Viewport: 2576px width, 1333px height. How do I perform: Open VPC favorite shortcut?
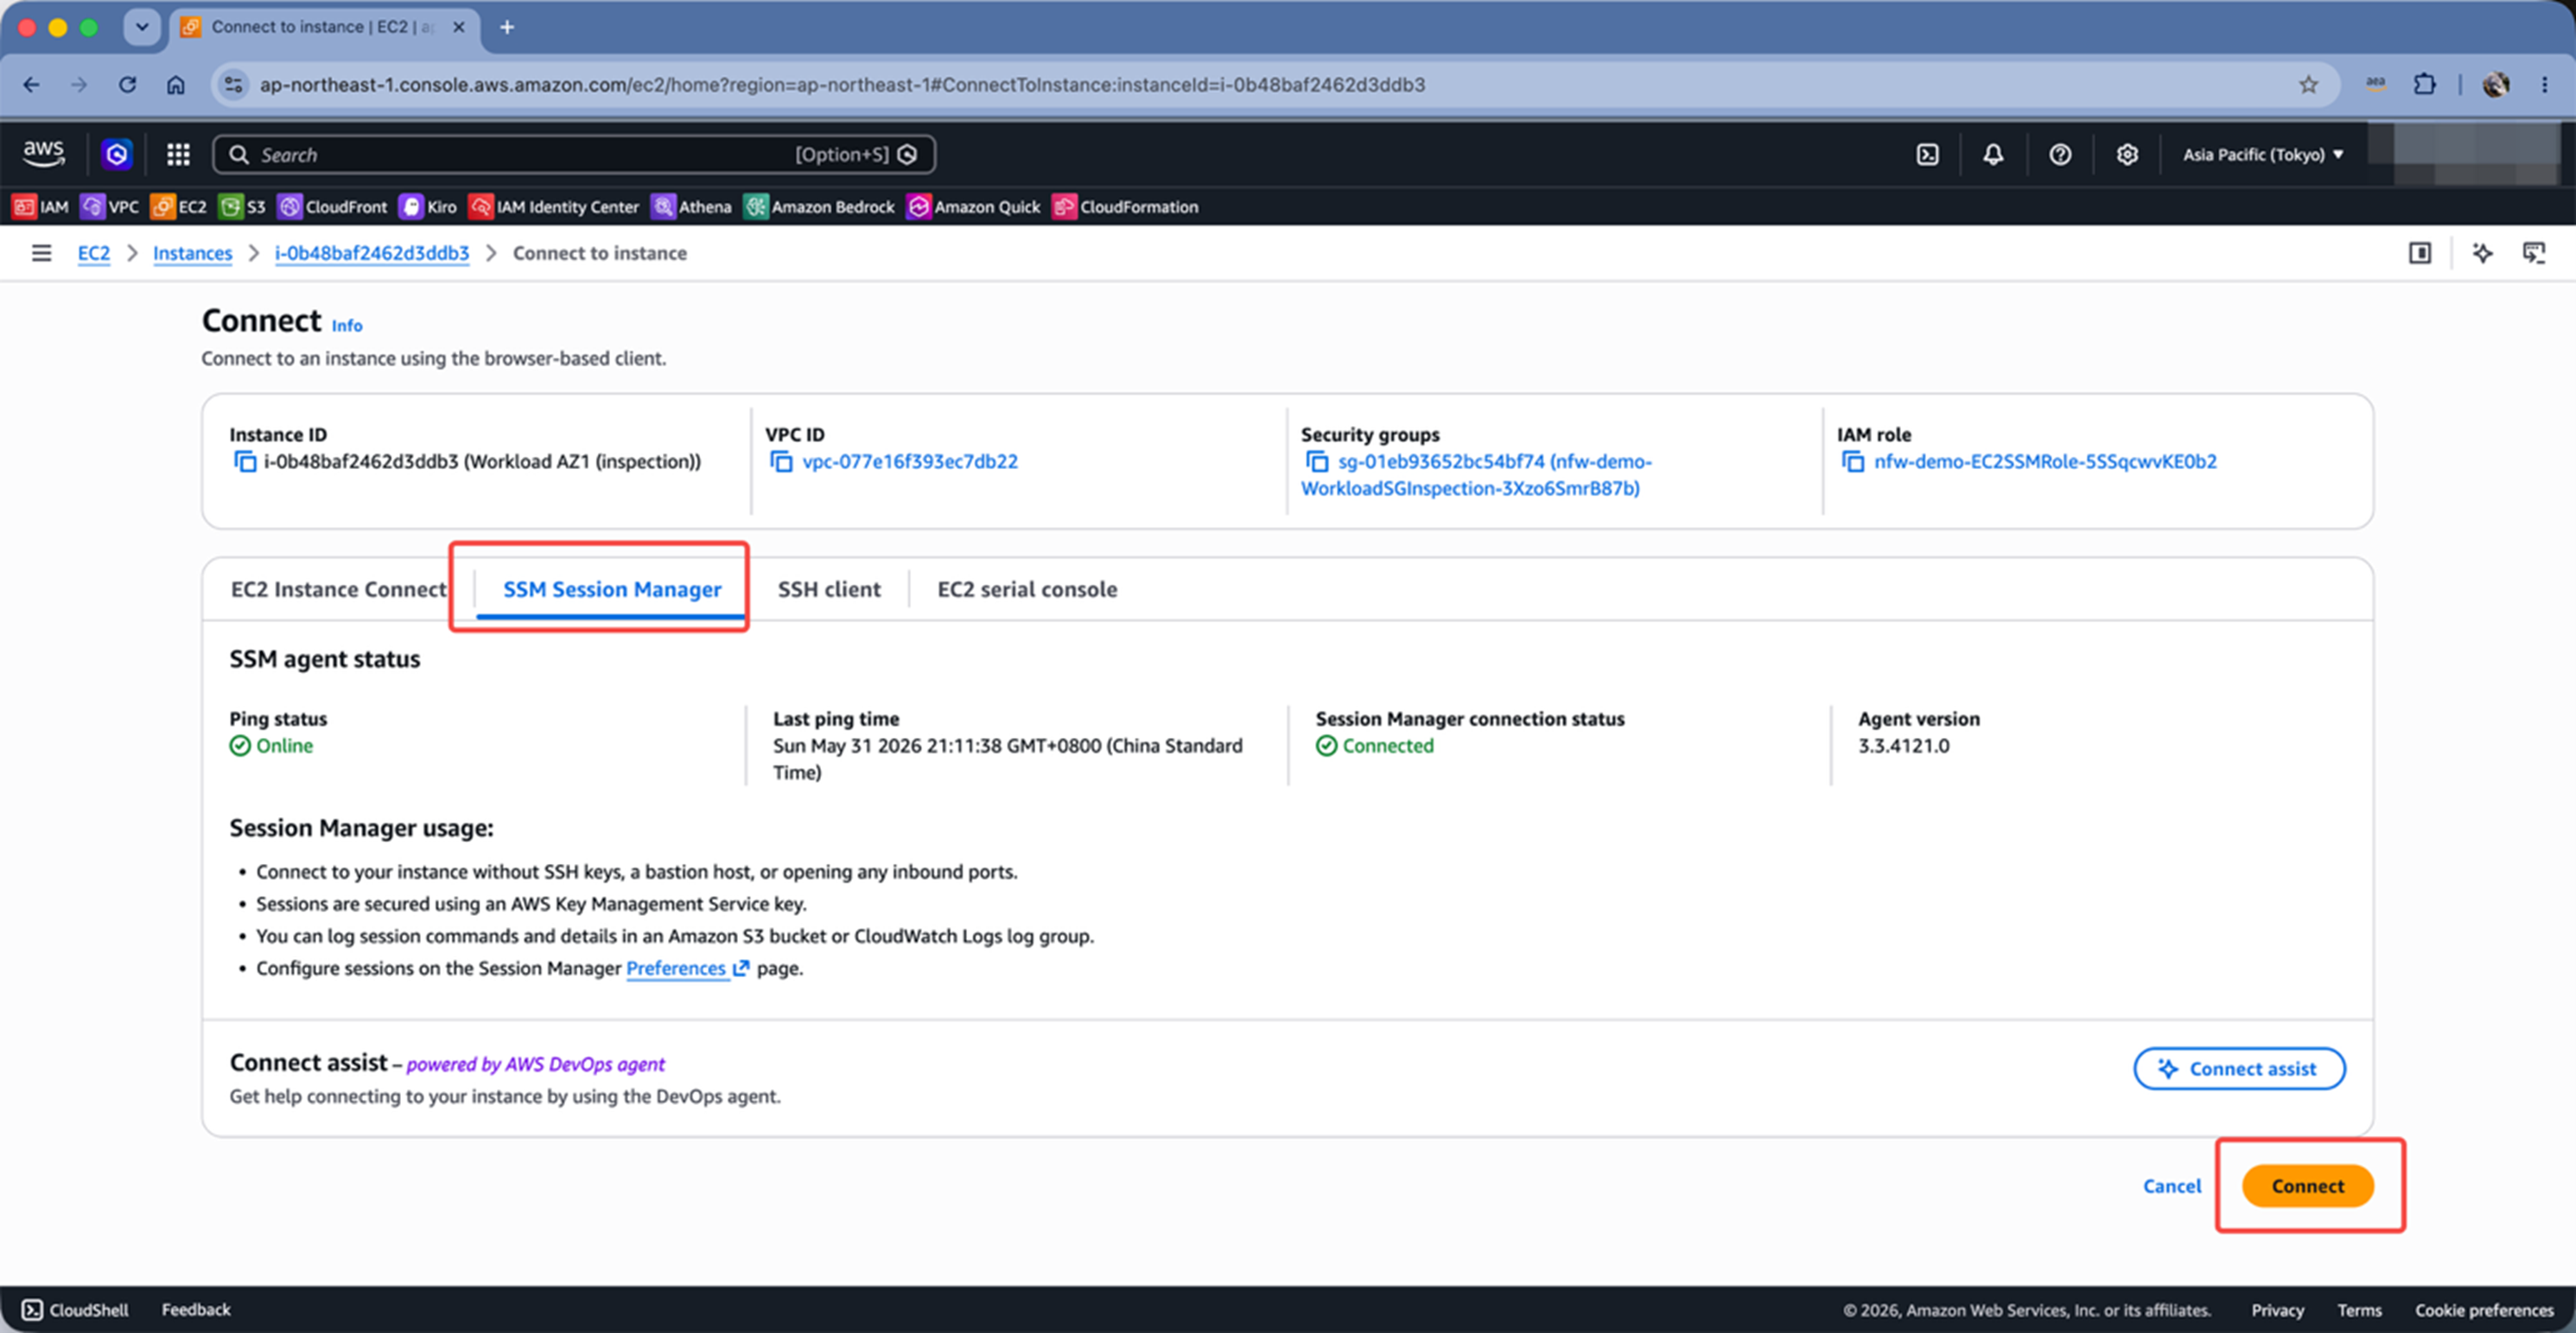coord(110,207)
